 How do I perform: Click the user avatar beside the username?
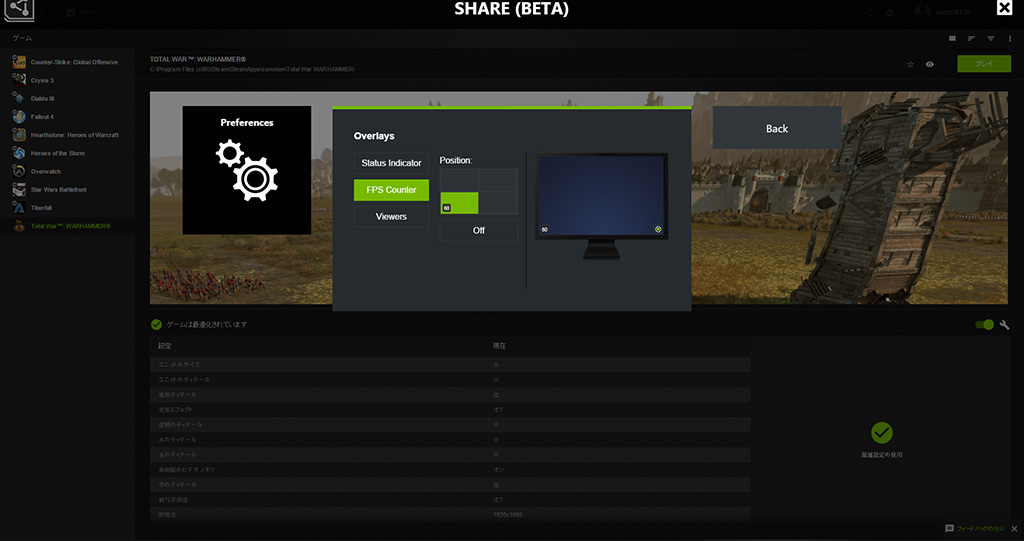tap(922, 11)
